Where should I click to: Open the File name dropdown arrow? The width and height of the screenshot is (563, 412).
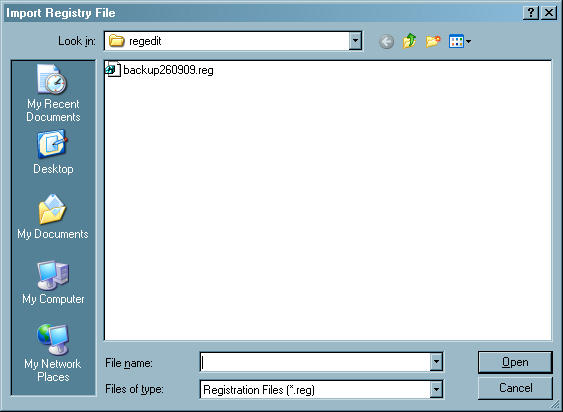(436, 362)
